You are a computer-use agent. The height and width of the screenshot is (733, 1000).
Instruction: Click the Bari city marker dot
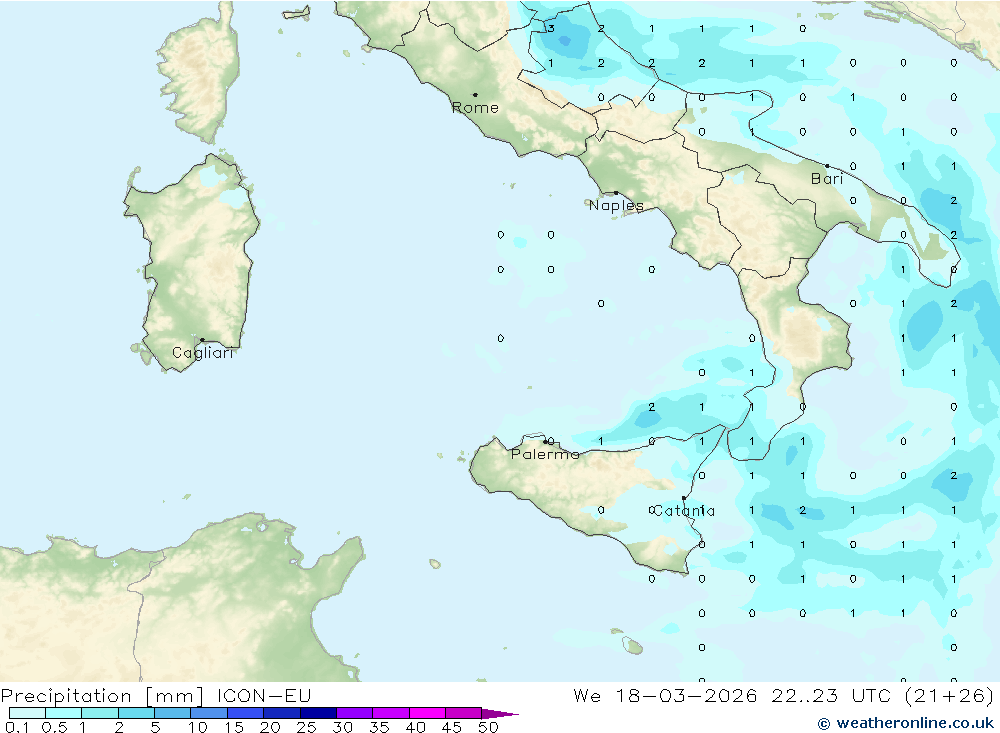(x=827, y=166)
